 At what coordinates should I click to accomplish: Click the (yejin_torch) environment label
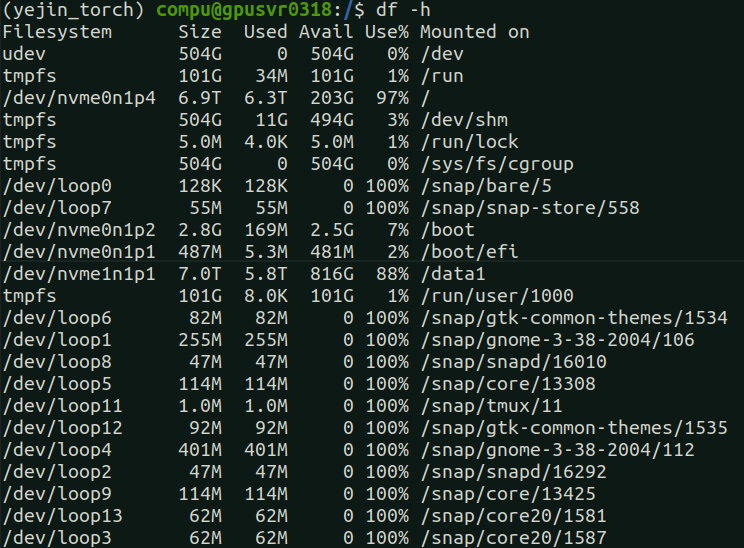[73, 10]
